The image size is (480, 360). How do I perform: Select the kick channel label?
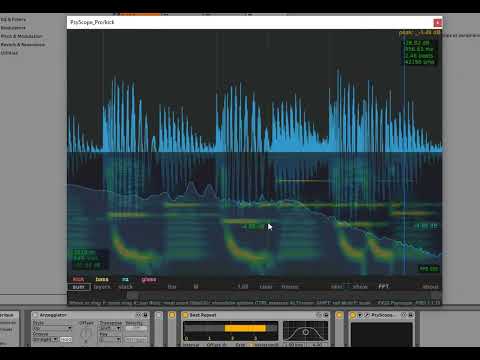(x=78, y=279)
